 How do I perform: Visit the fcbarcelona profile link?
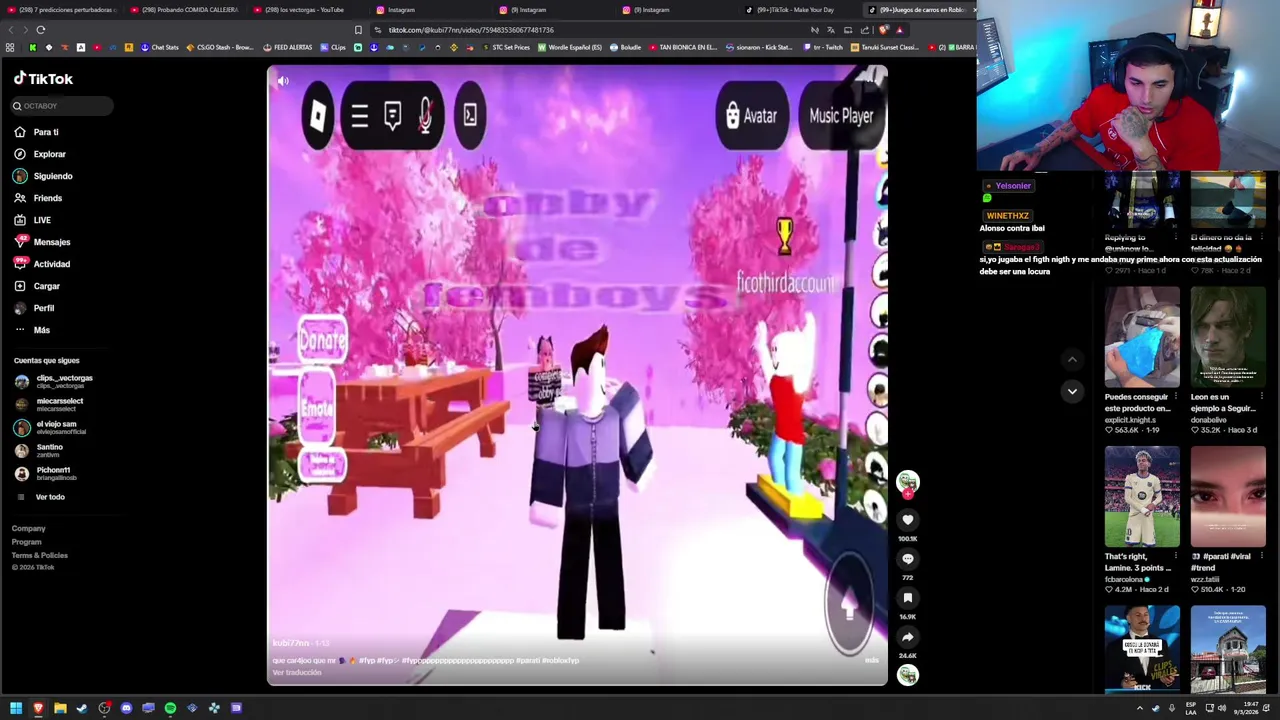[x=1127, y=579]
